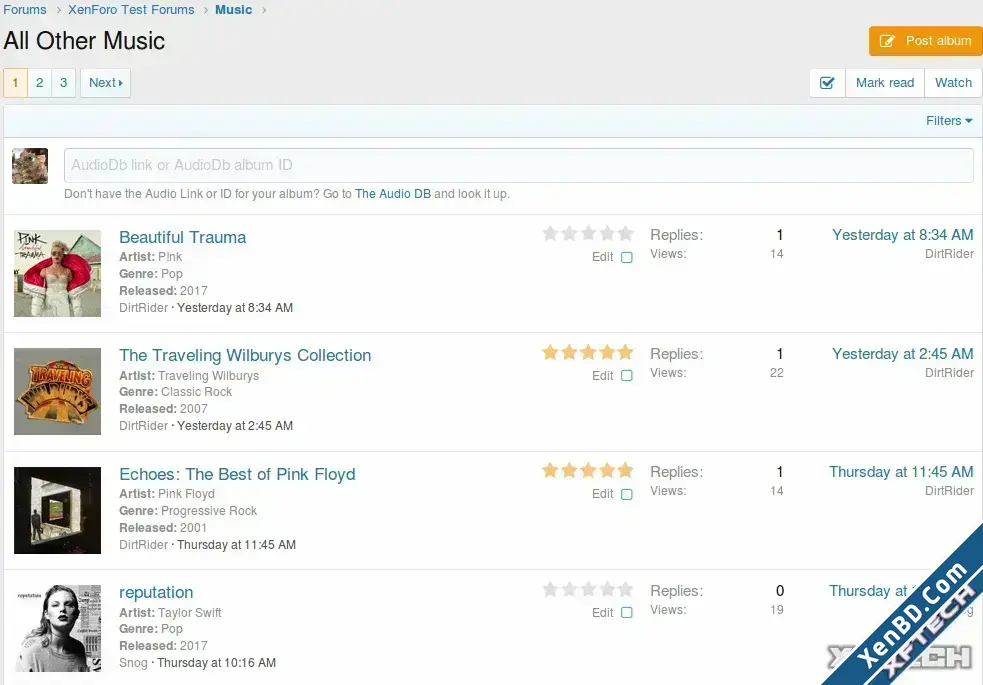Viewport: 983px width, 685px height.
Task: Click Echoes five-star rating
Action: [x=587, y=470]
